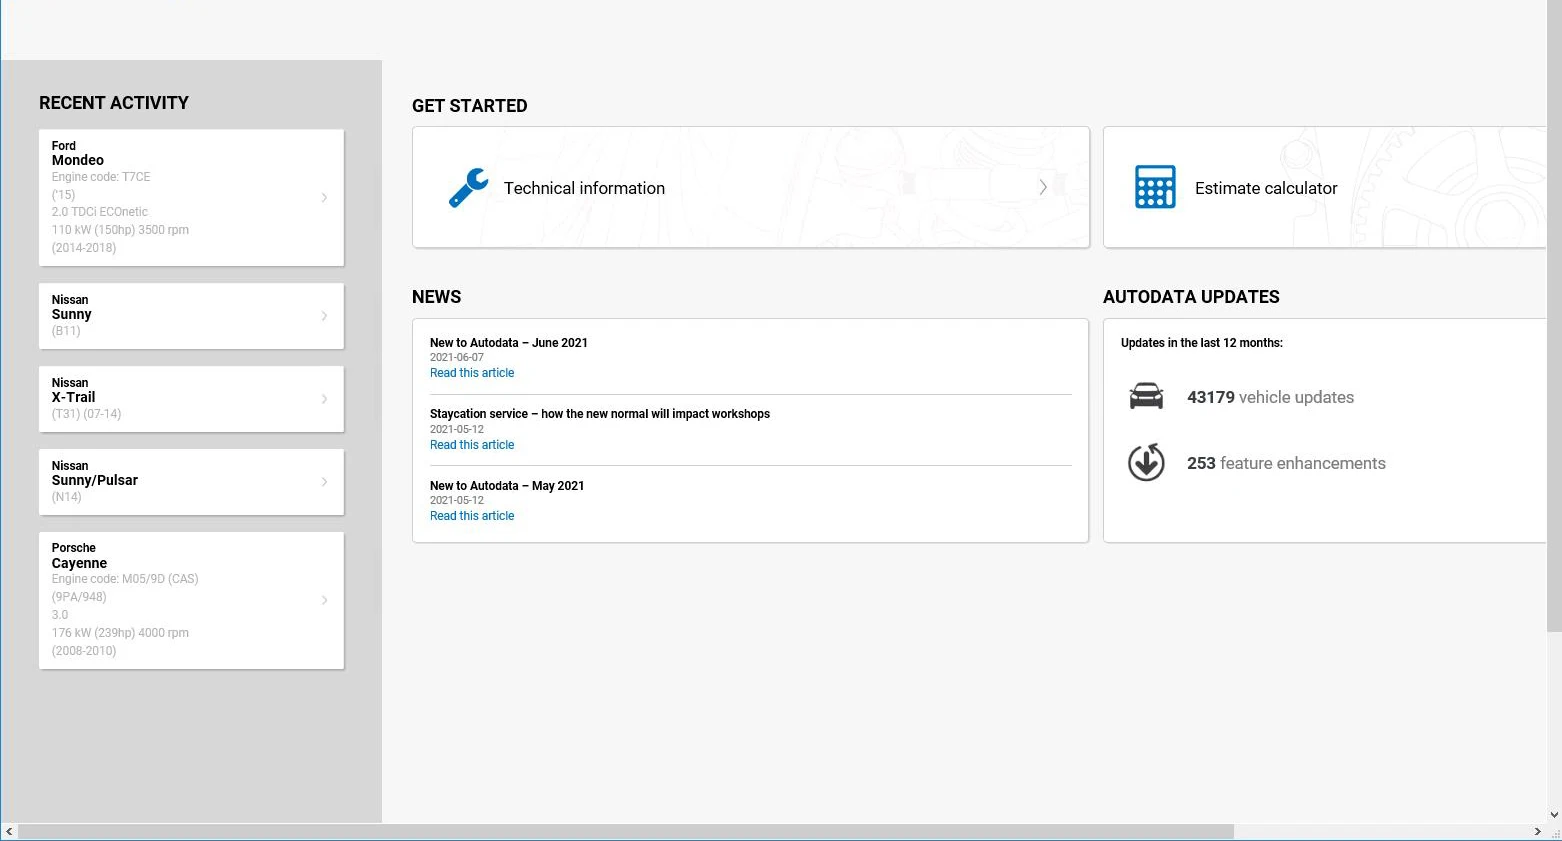Screen dimensions: 1562x841
Task: Click '(9PA/948)' in Cayenne card
Action: pyautogui.click(x=79, y=597)
